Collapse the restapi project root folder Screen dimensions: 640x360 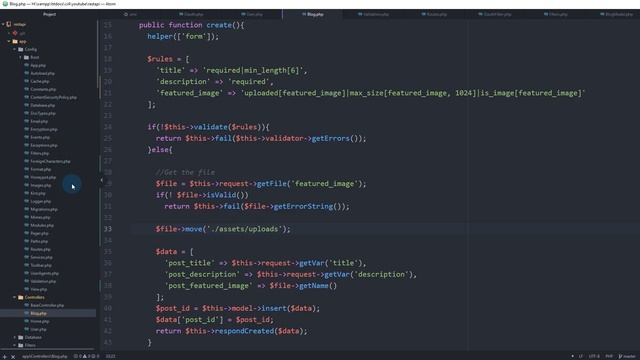coord(4,24)
